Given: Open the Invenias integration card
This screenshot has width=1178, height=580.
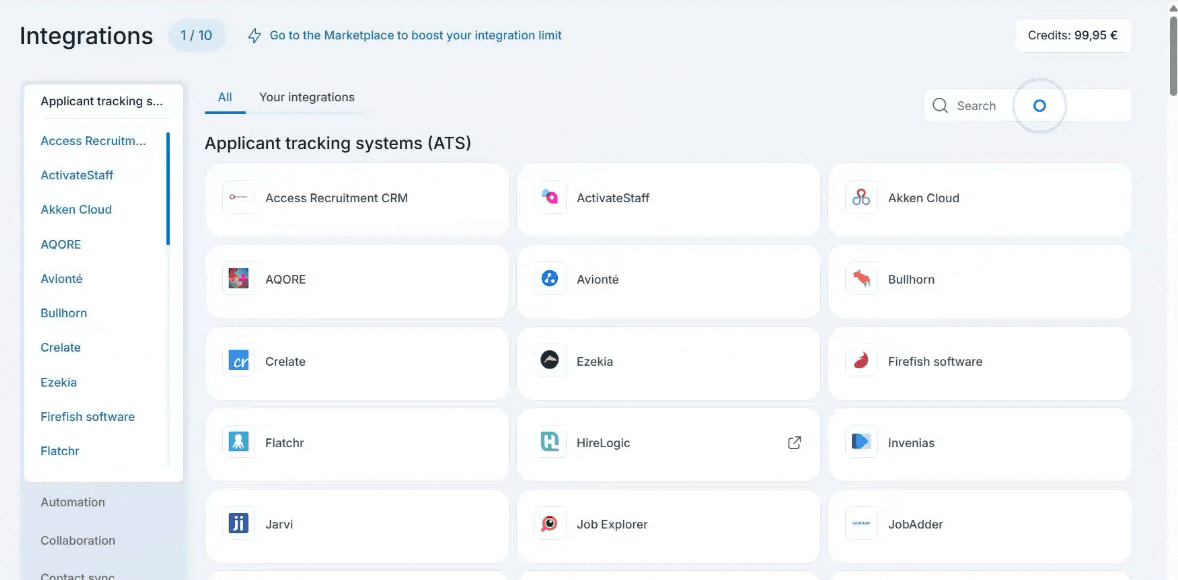Looking at the screenshot, I should click(x=980, y=443).
